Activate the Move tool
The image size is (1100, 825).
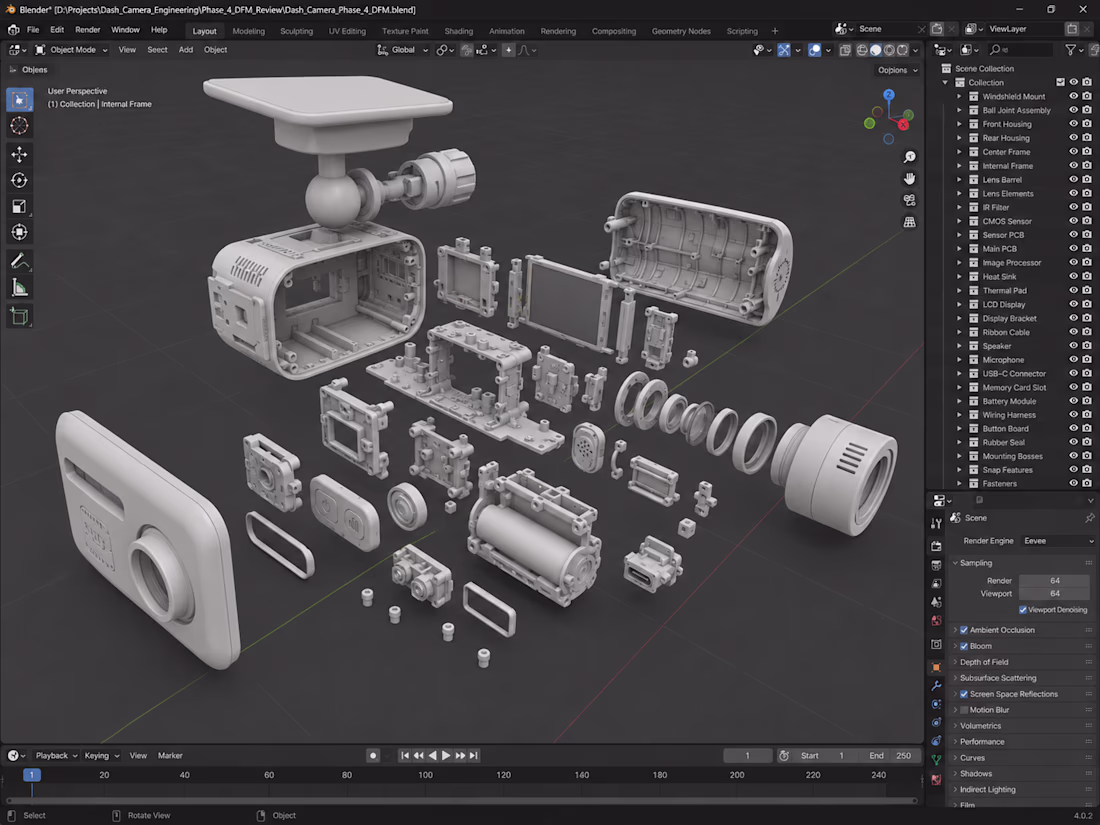(x=19, y=154)
